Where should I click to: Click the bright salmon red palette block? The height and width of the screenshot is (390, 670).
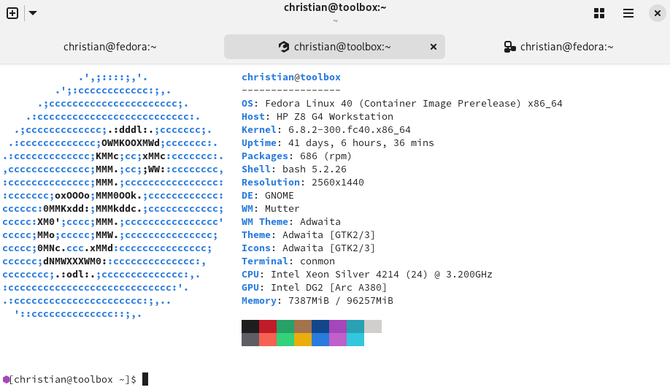pos(268,340)
